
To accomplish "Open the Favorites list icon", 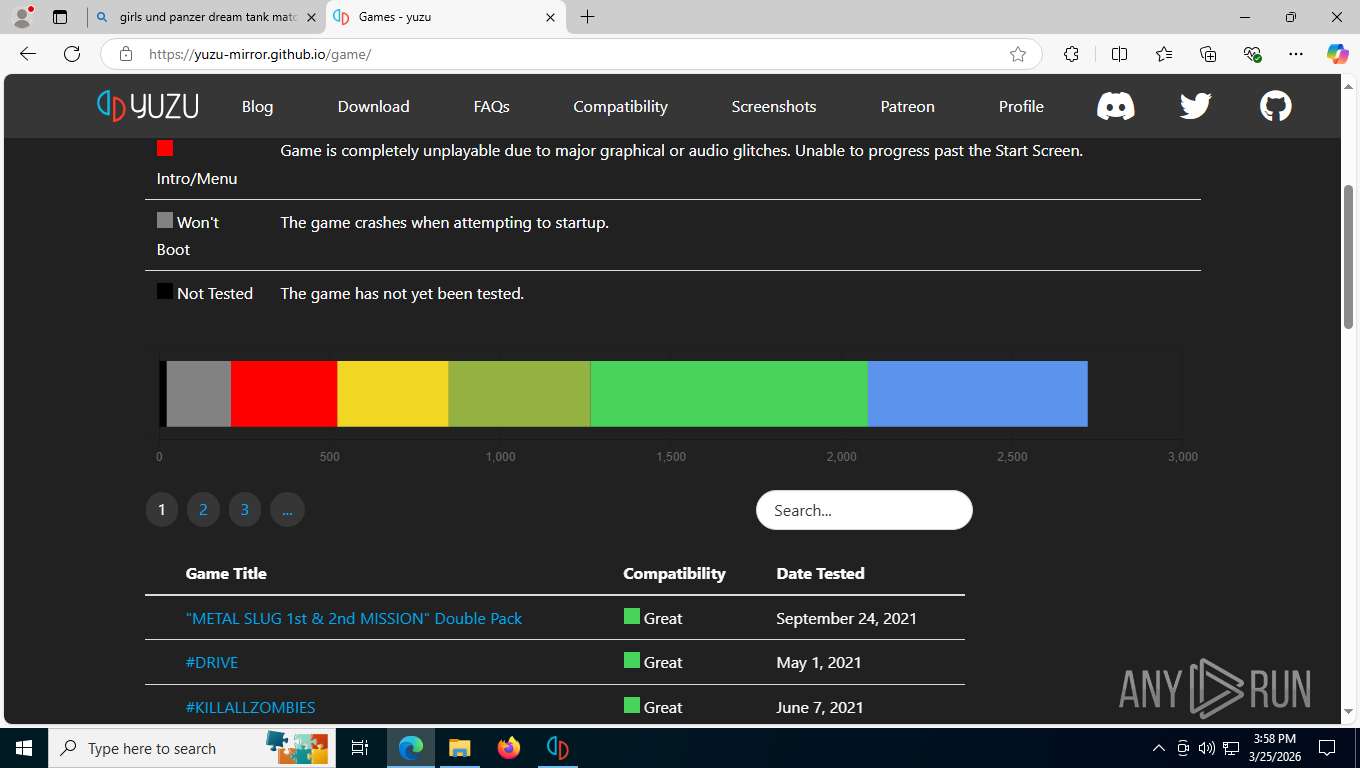I will tap(1164, 54).
